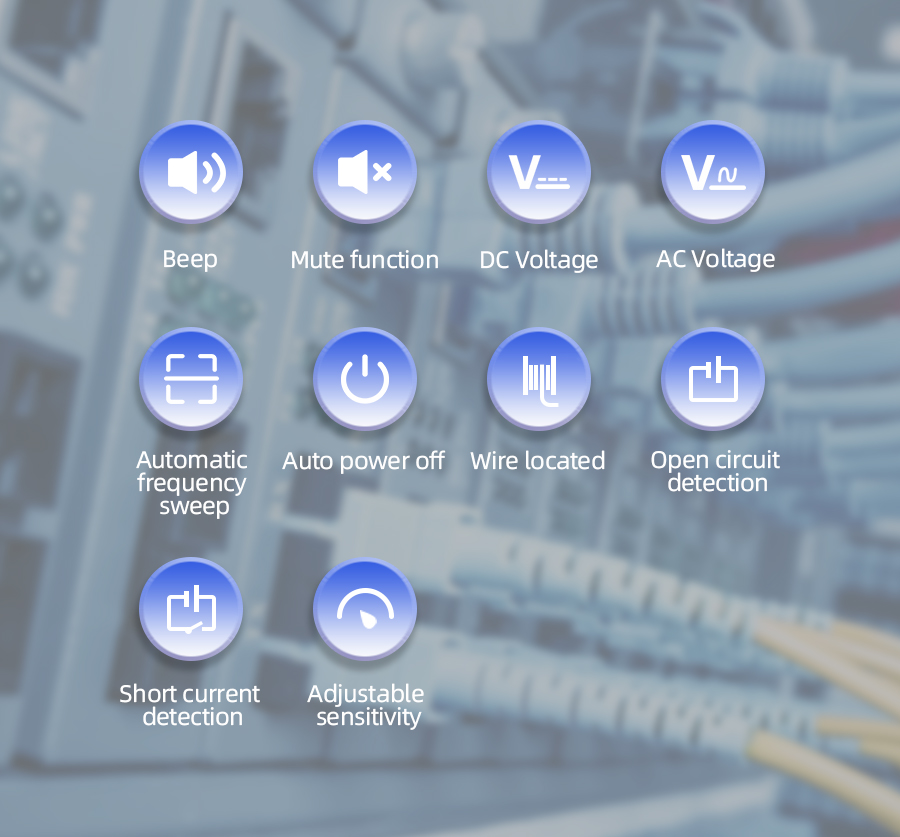
Task: Select the AC Voltage icon
Action: pos(713,172)
